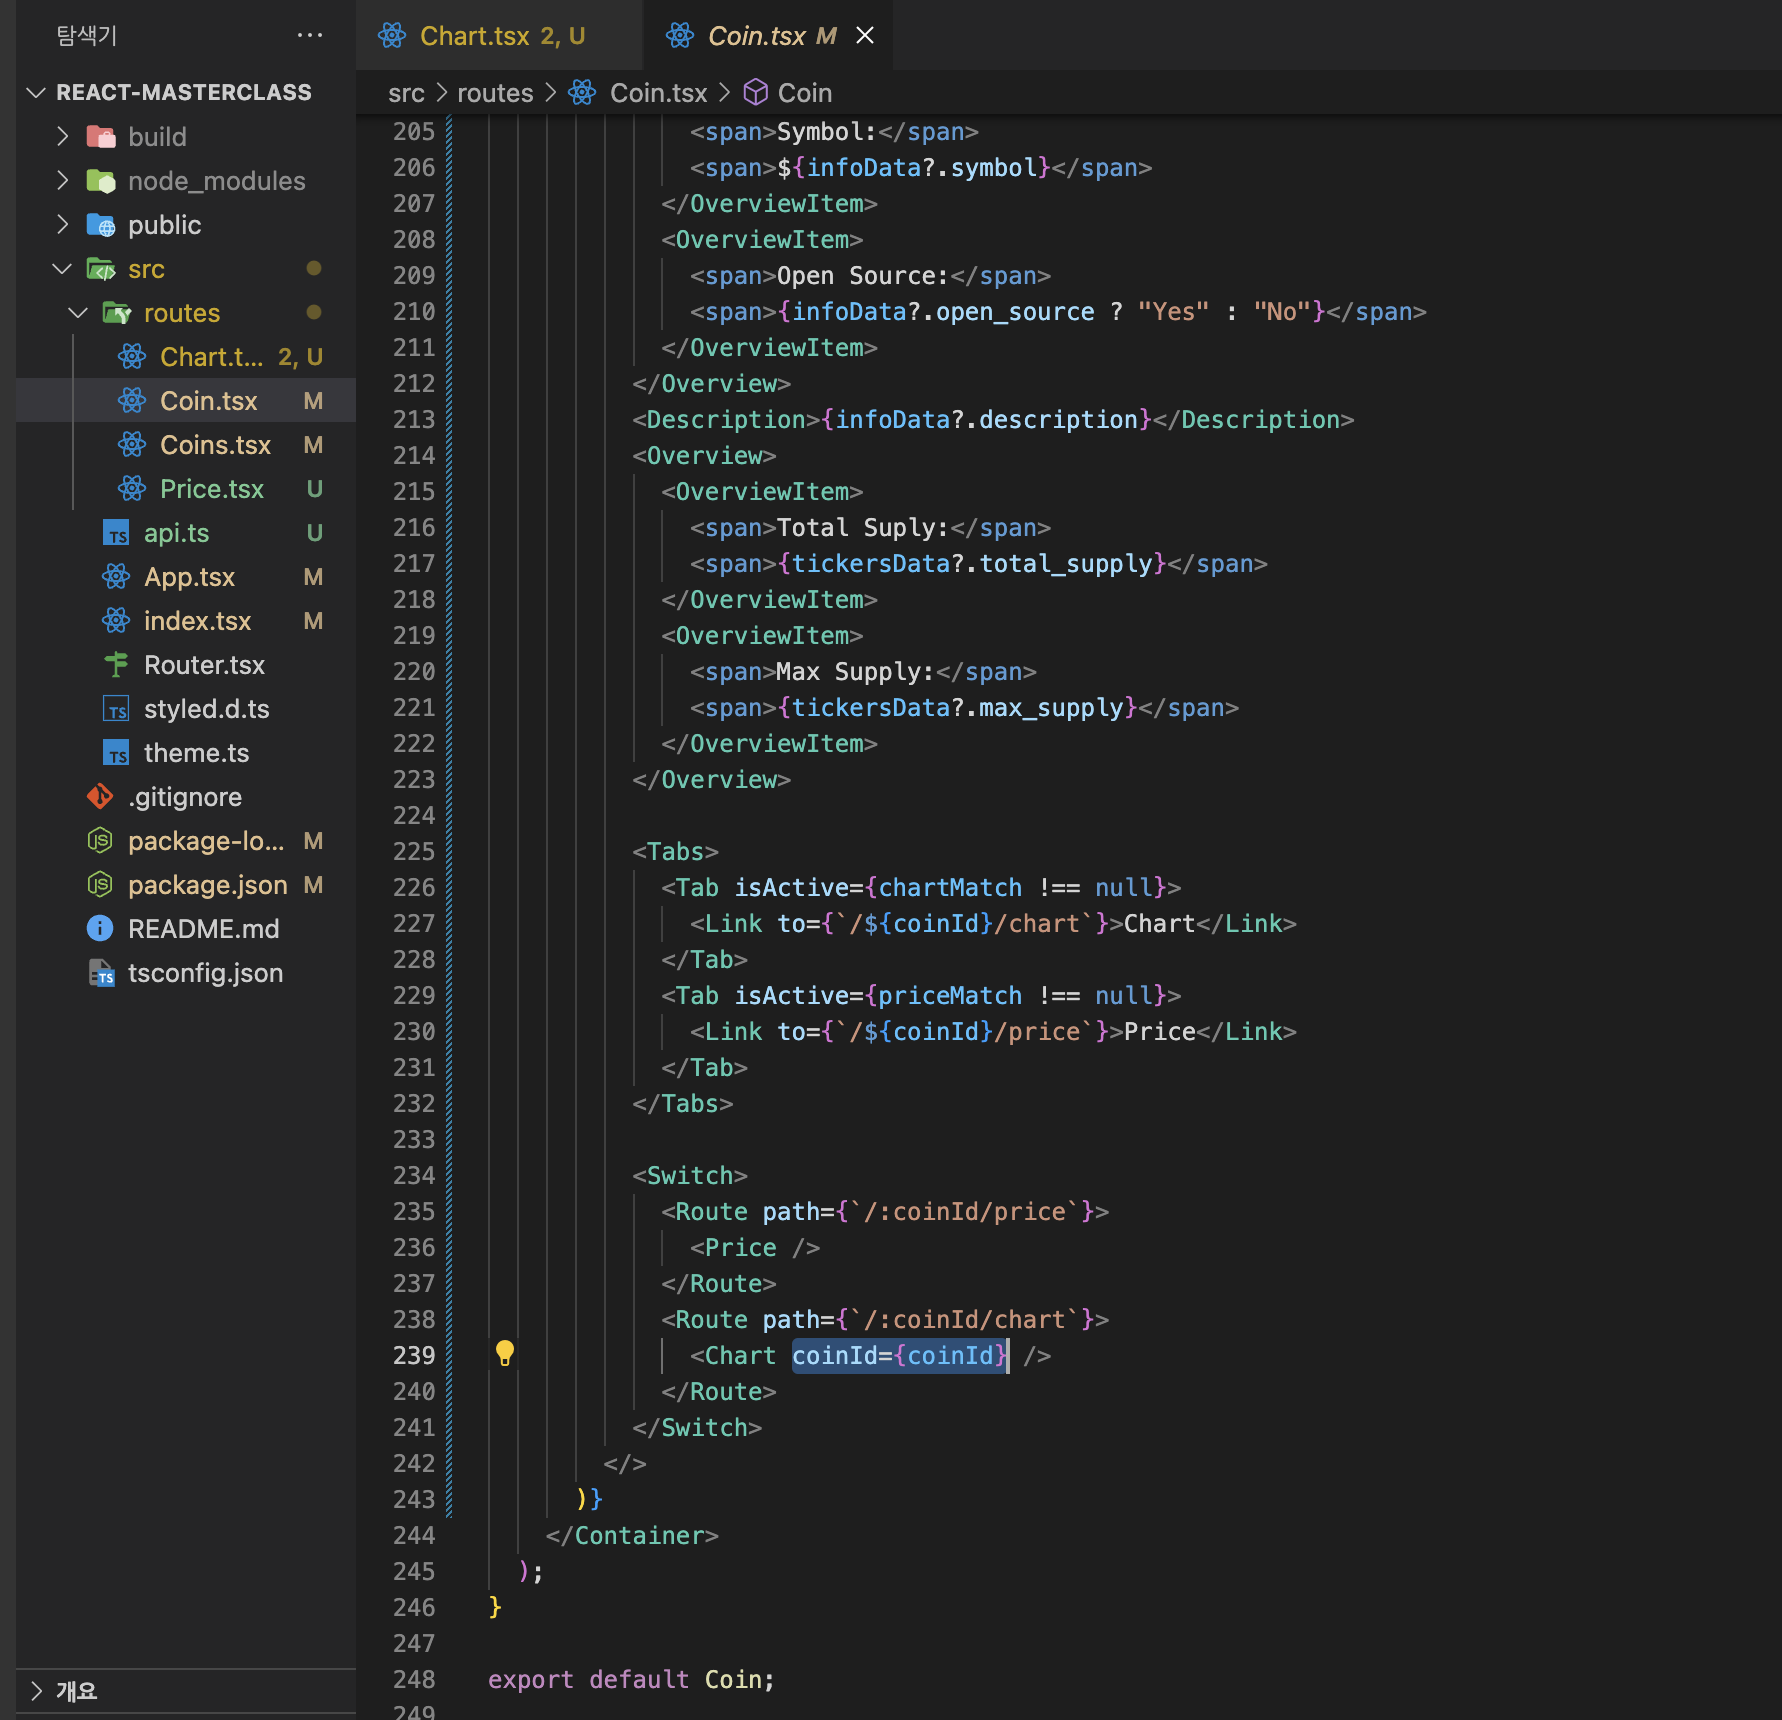This screenshot has width=1782, height=1720.
Task: Click the src breadcrumb segment
Action: (406, 93)
